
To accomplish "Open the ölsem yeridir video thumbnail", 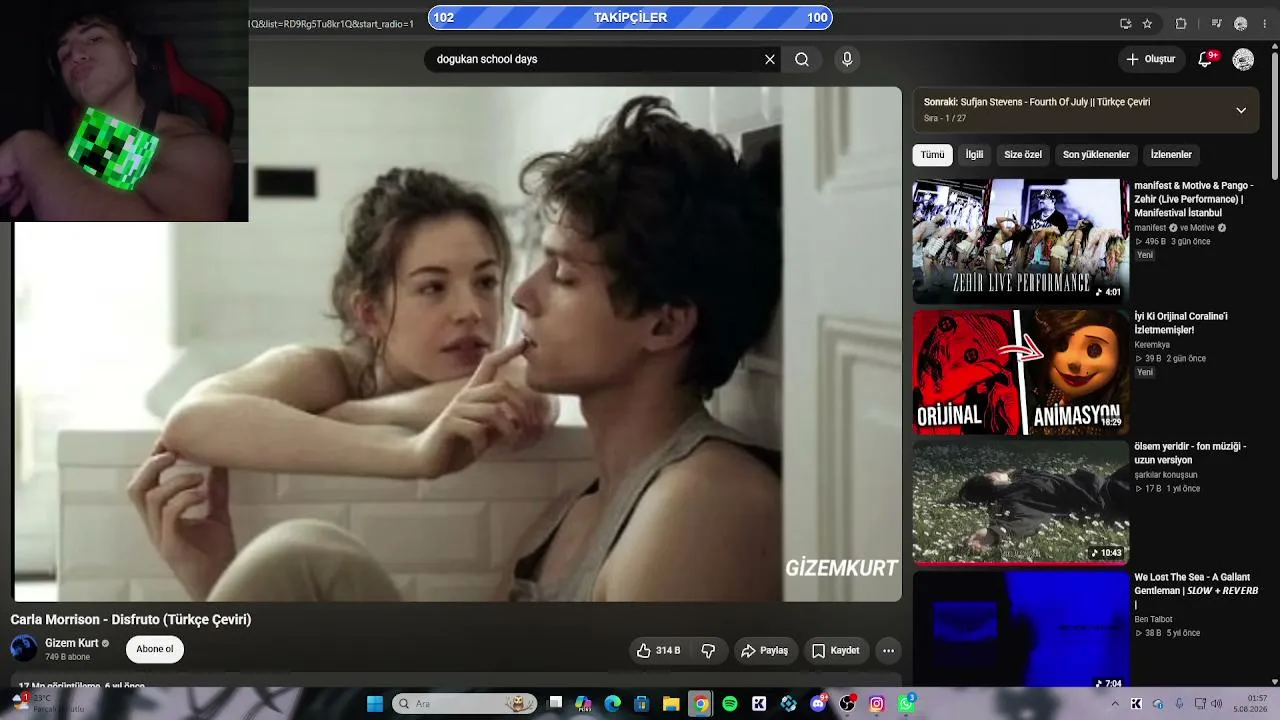I will [x=1020, y=502].
